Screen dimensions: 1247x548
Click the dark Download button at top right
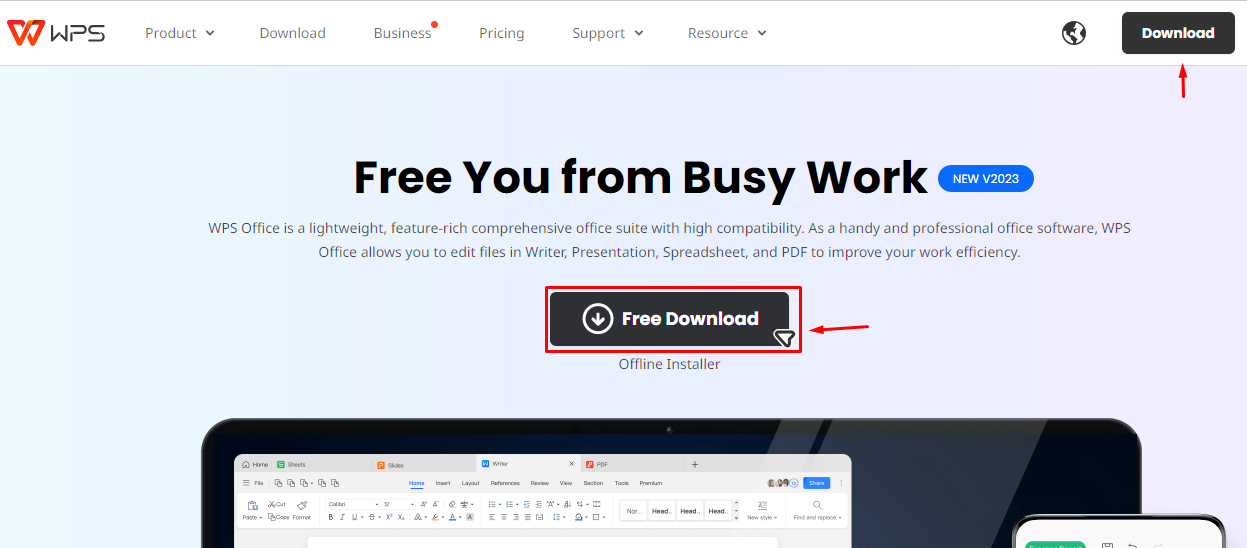click(1178, 33)
